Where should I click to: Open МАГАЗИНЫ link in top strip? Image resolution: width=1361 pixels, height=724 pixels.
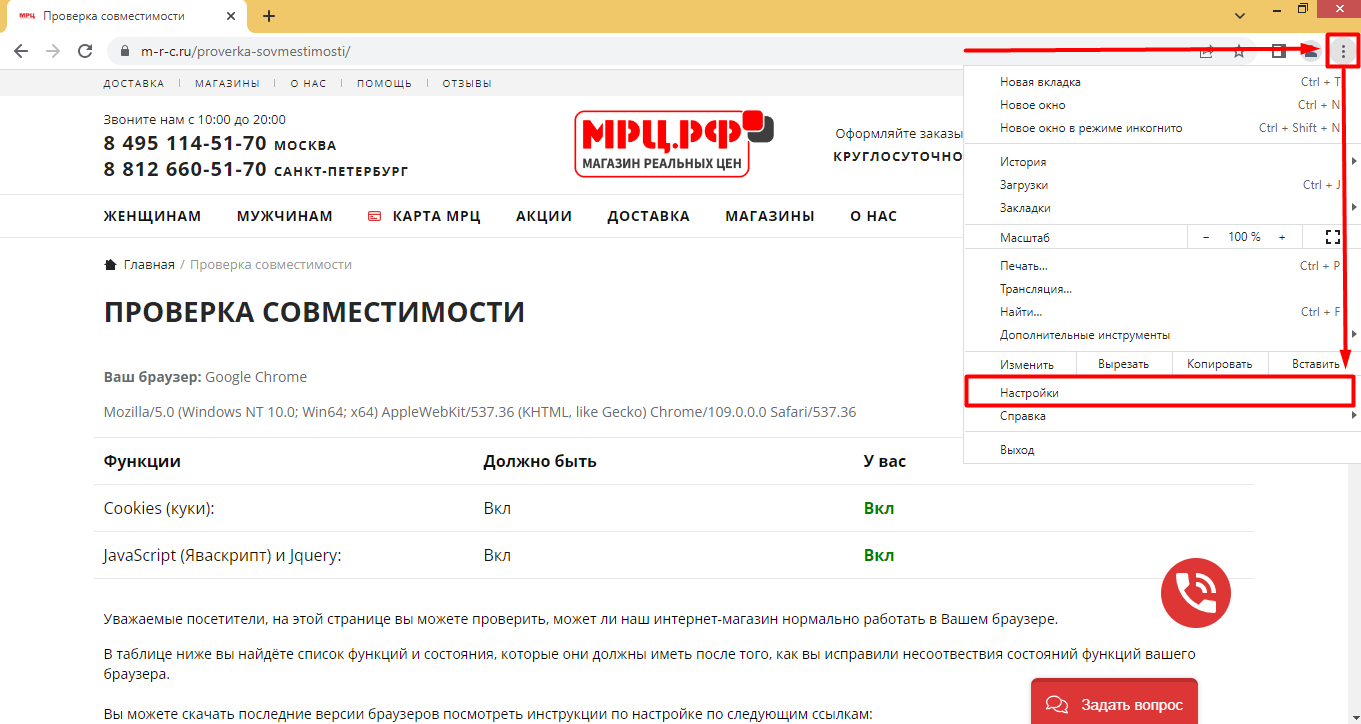[227, 84]
